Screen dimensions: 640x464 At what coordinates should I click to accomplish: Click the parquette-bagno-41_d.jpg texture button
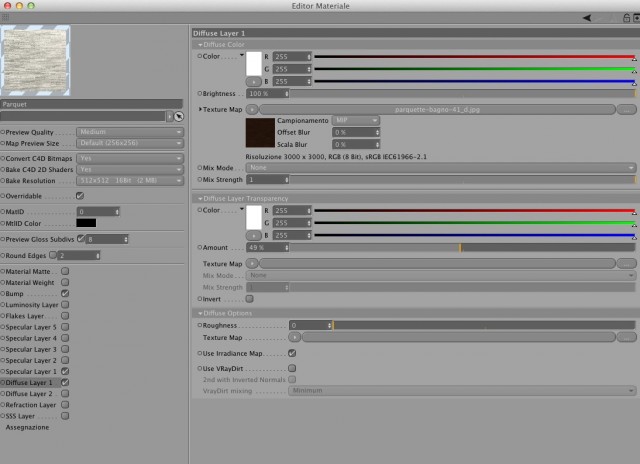pyautogui.click(x=438, y=109)
